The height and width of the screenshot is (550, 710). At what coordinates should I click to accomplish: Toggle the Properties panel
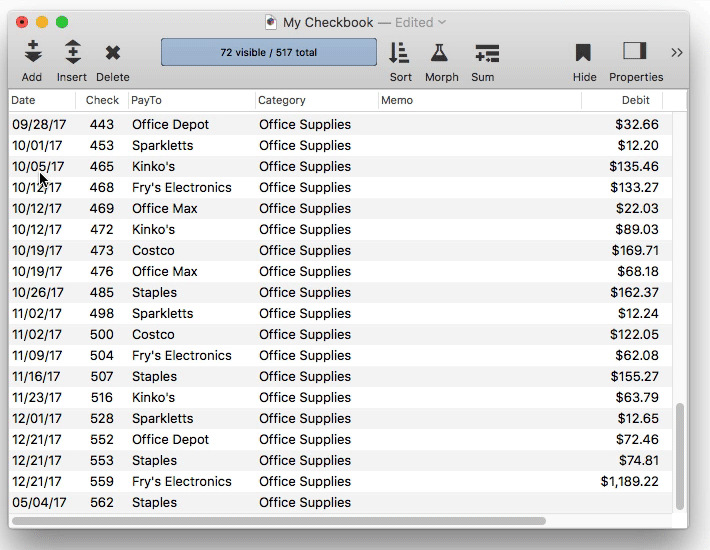pos(635,52)
